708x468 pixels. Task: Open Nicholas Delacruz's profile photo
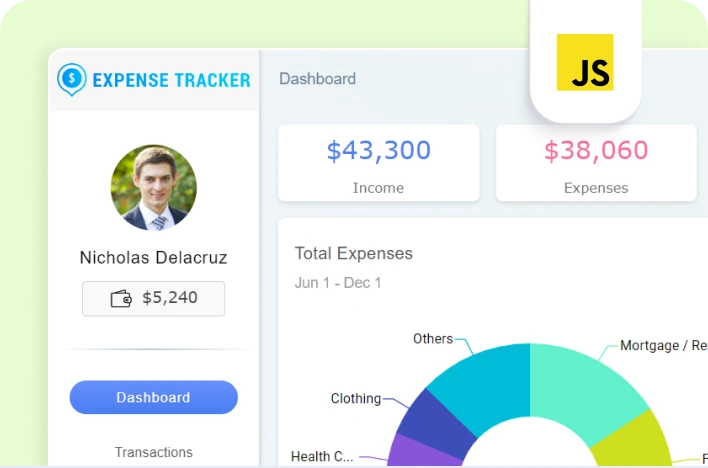pyautogui.click(x=153, y=188)
